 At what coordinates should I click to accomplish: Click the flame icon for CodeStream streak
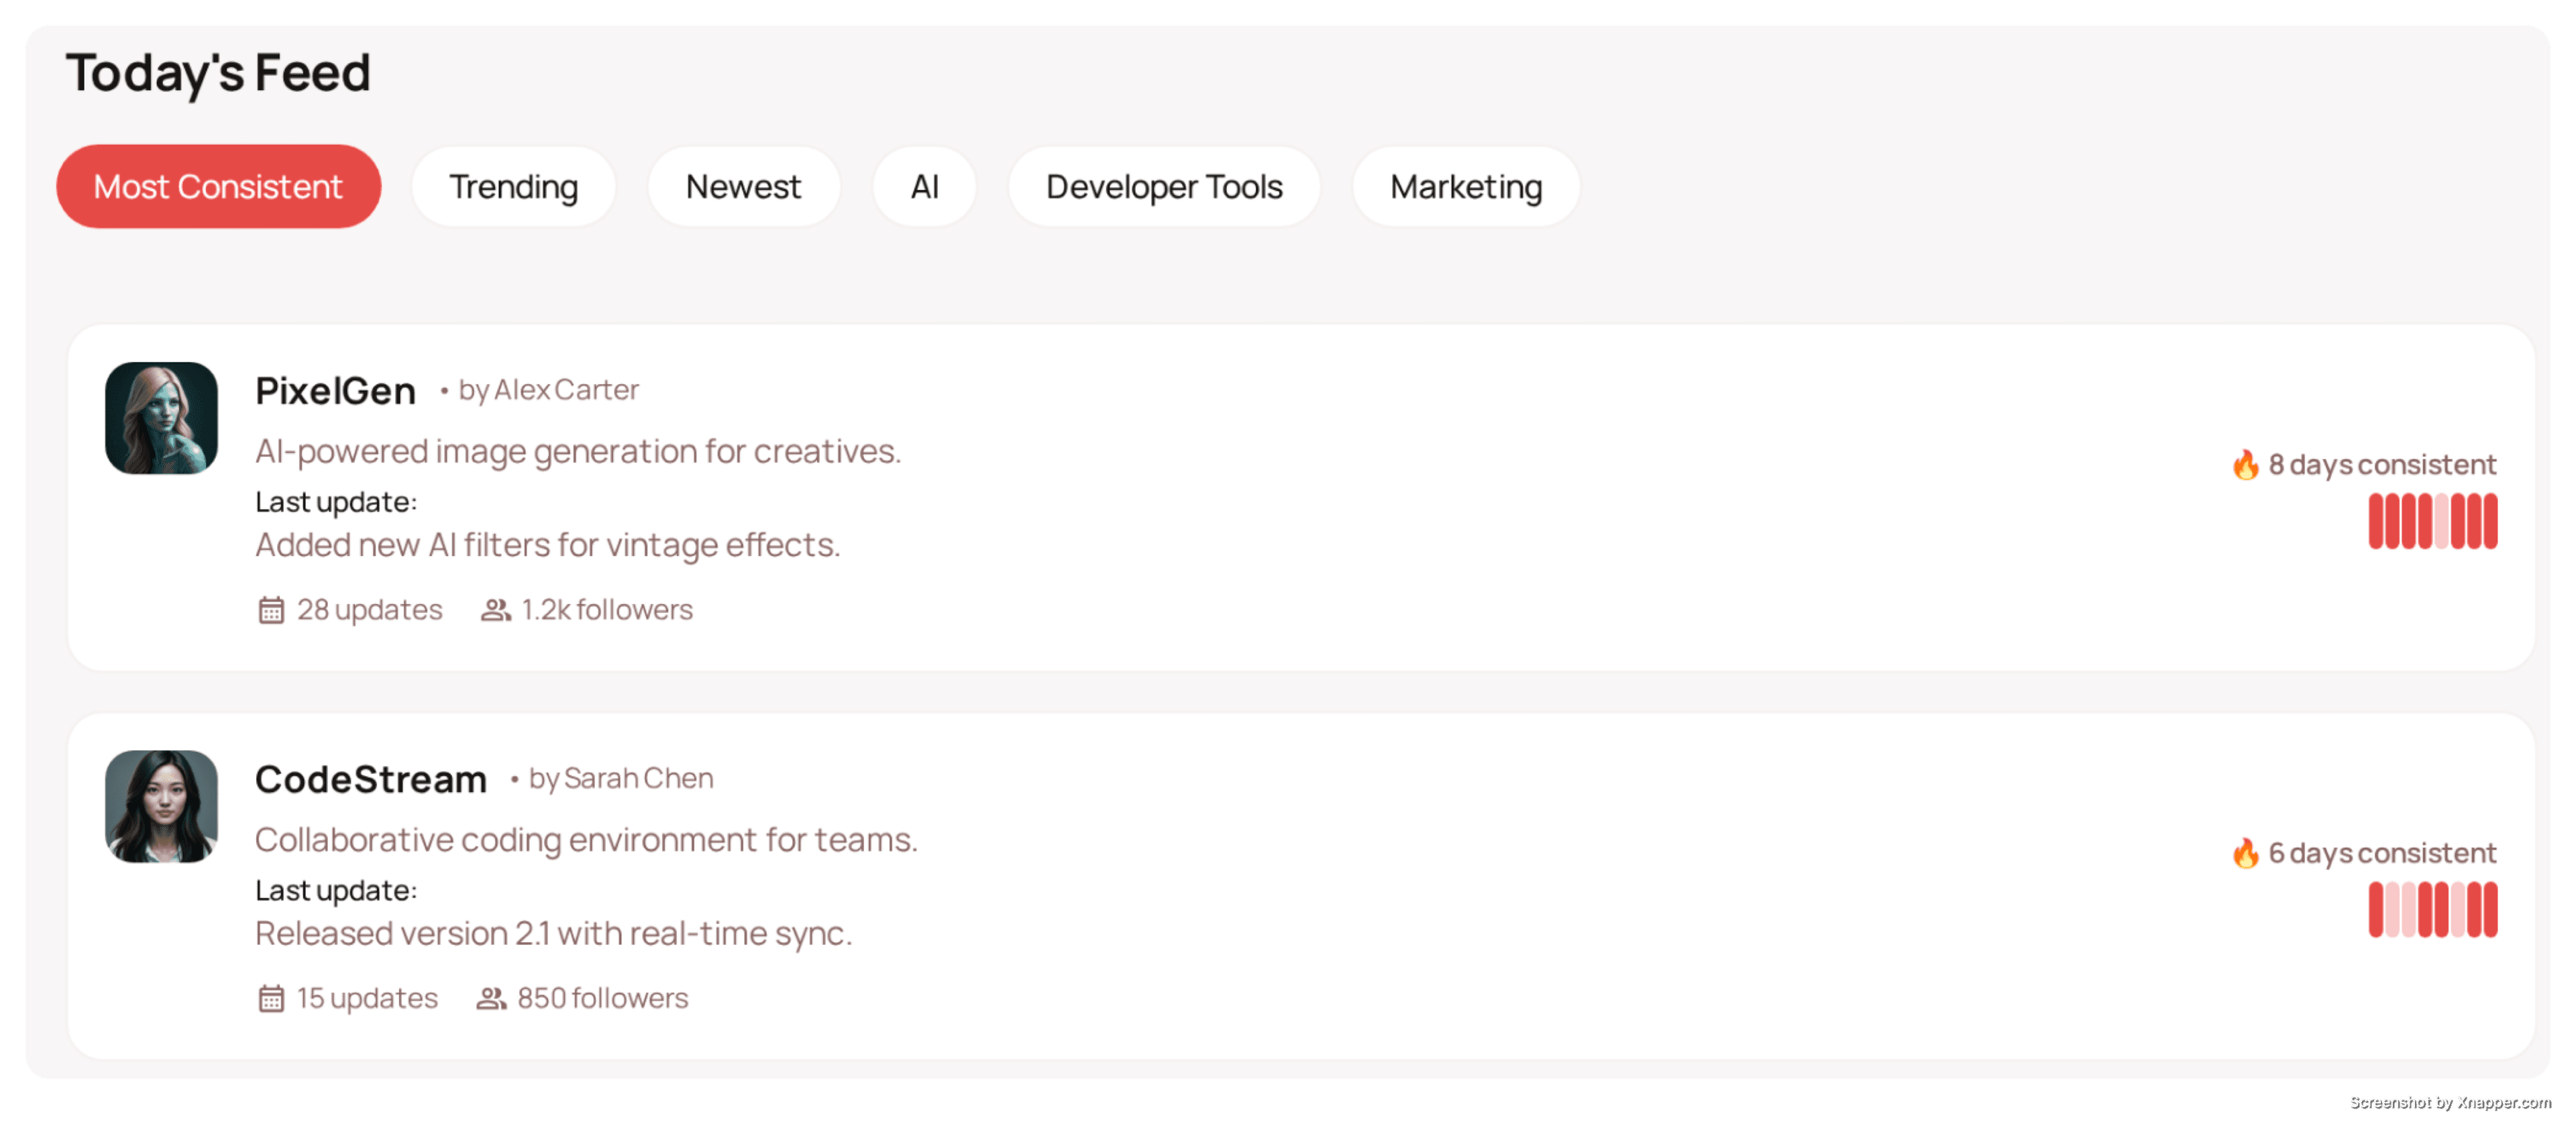pos(2245,853)
